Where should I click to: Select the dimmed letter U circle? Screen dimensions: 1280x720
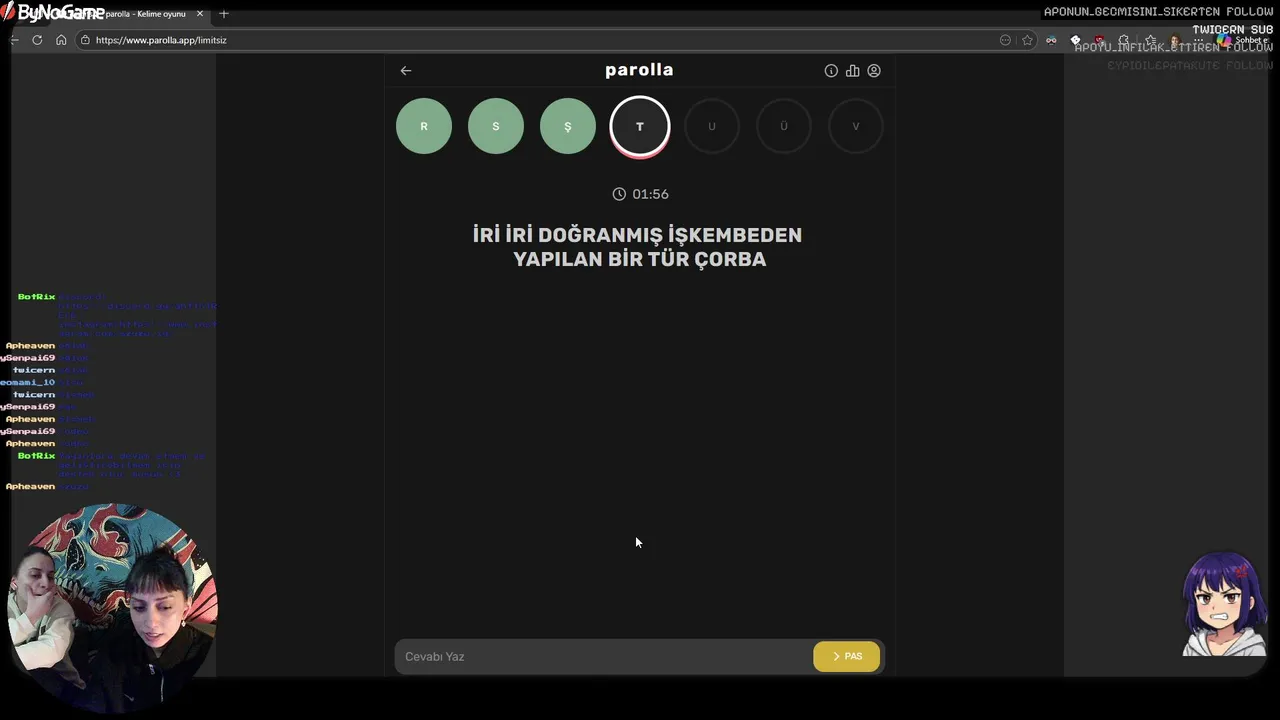(712, 126)
